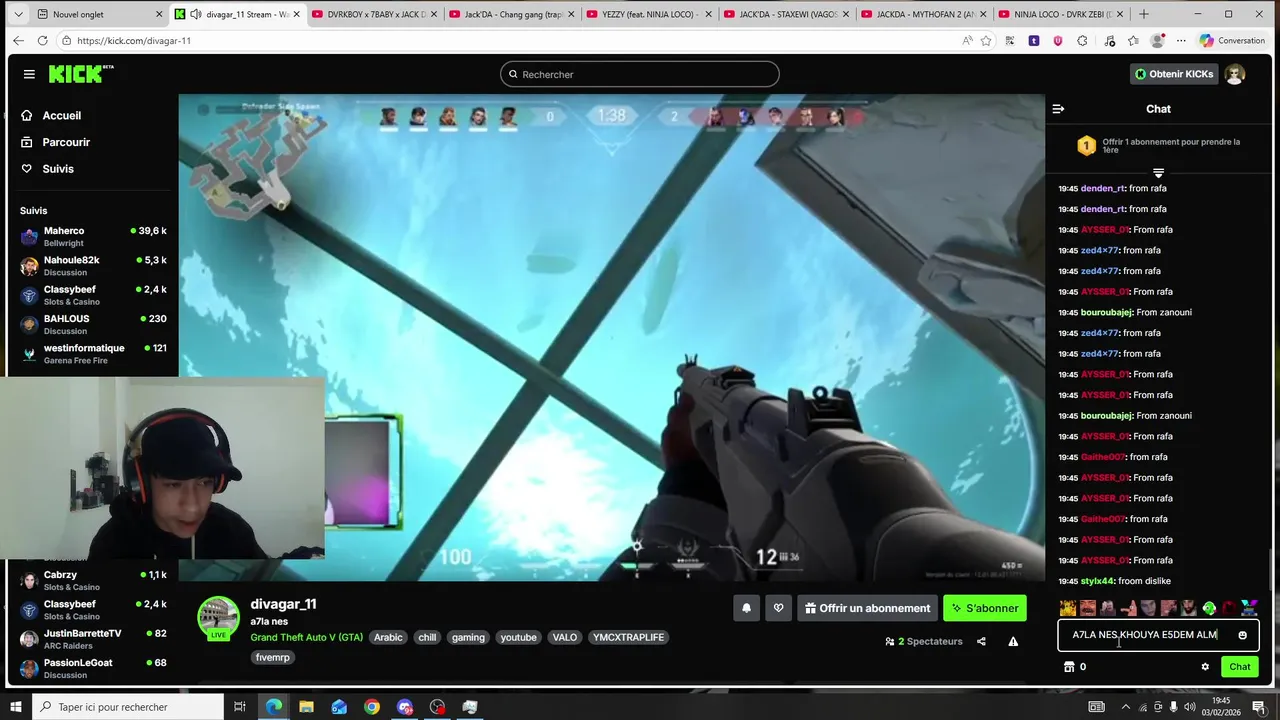Image resolution: width=1280 pixels, height=720 pixels.
Task: Open the chat shop icon
Action: tap(1068, 667)
